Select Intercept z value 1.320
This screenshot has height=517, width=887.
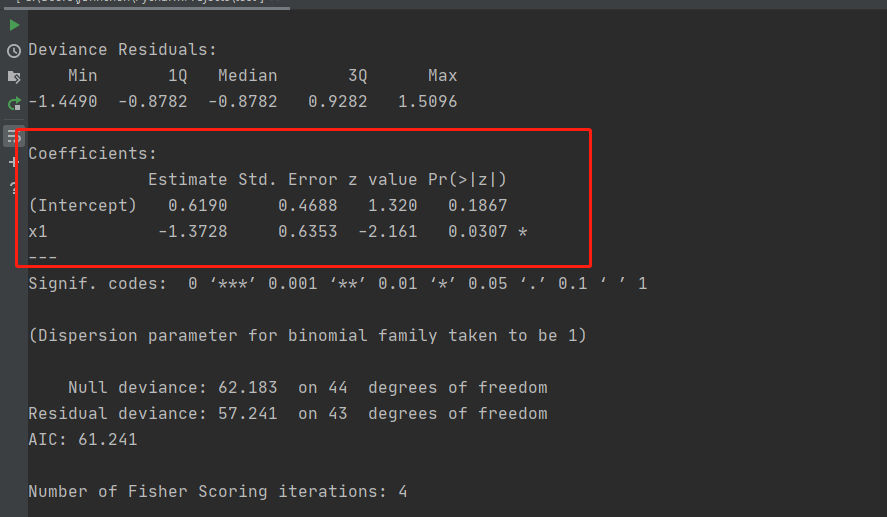393,205
